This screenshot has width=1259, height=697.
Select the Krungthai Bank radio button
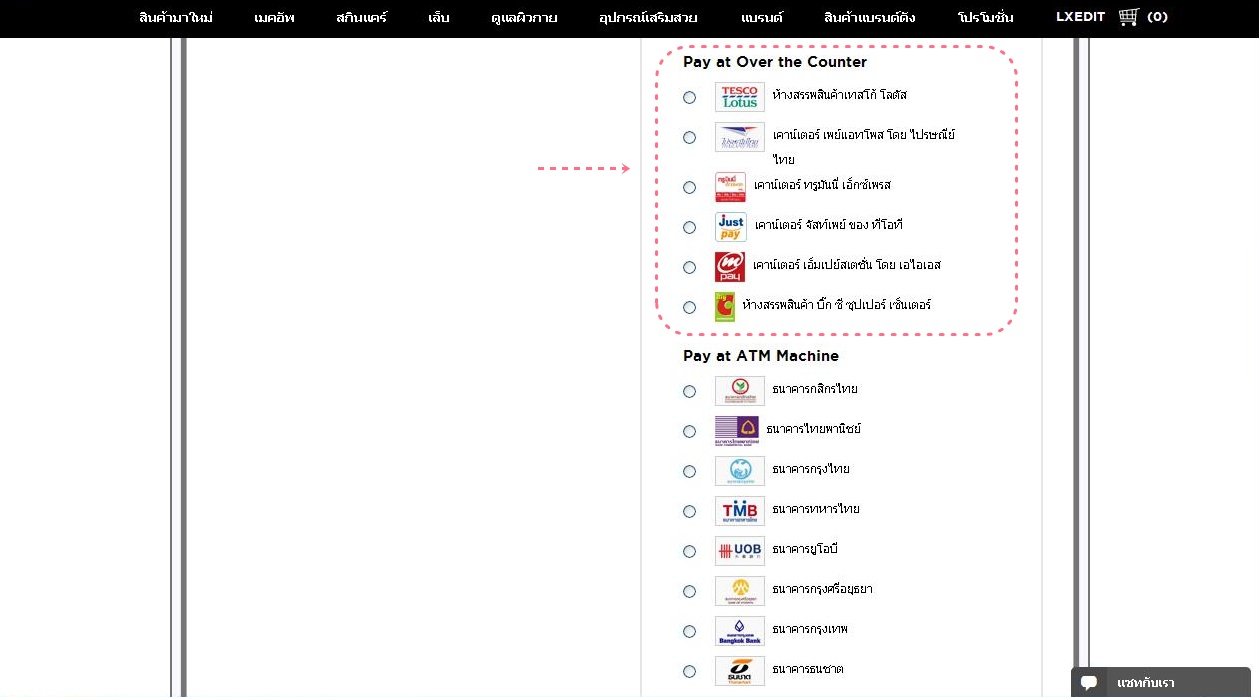click(x=689, y=471)
